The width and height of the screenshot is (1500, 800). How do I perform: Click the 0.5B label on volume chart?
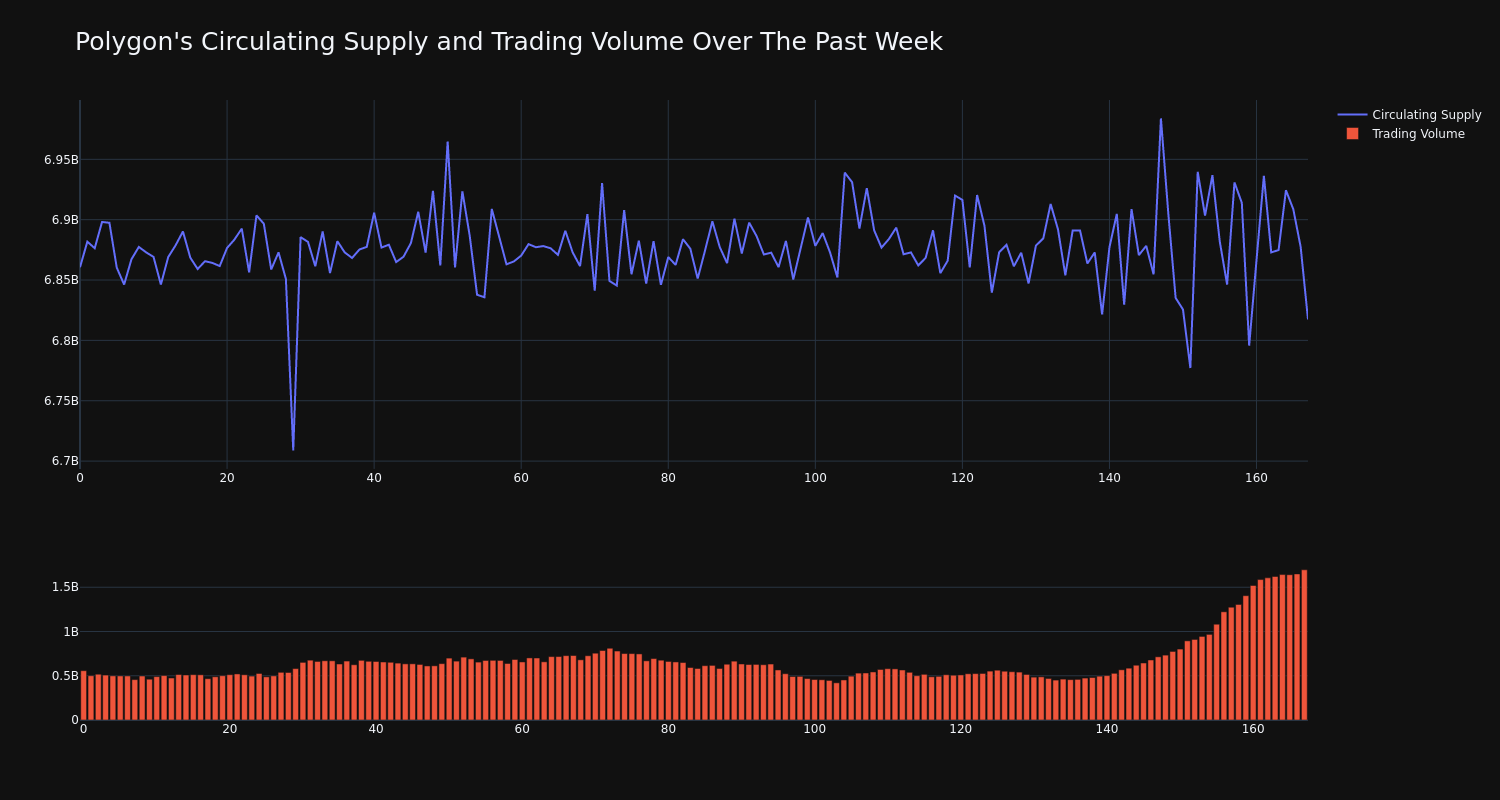click(65, 676)
